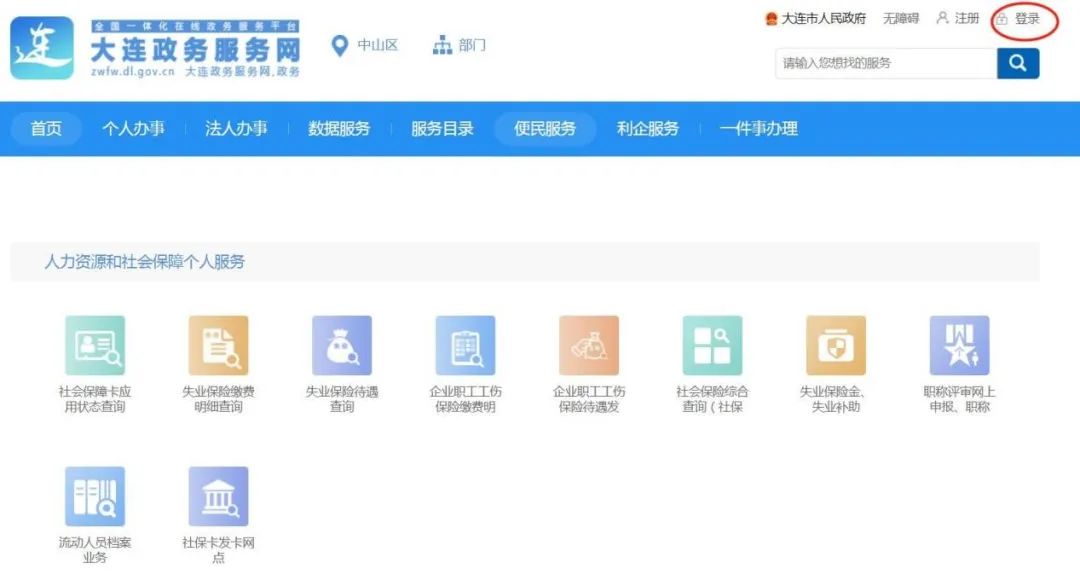The image size is (1080, 586).
Task: Open 失业保险缴费明细查询 icon
Action: coord(218,346)
